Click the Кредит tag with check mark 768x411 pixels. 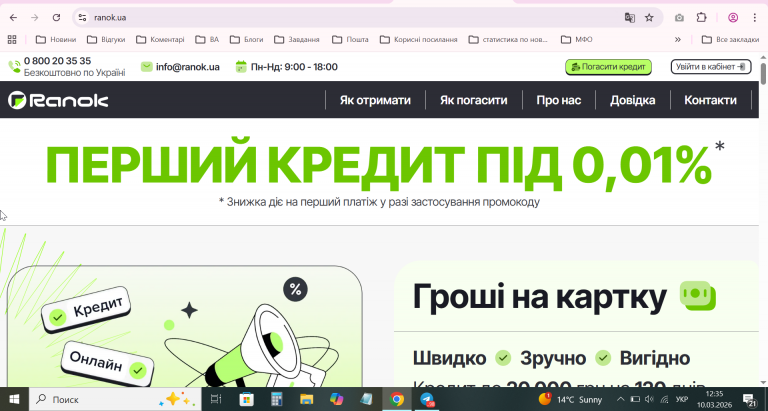(x=86, y=310)
